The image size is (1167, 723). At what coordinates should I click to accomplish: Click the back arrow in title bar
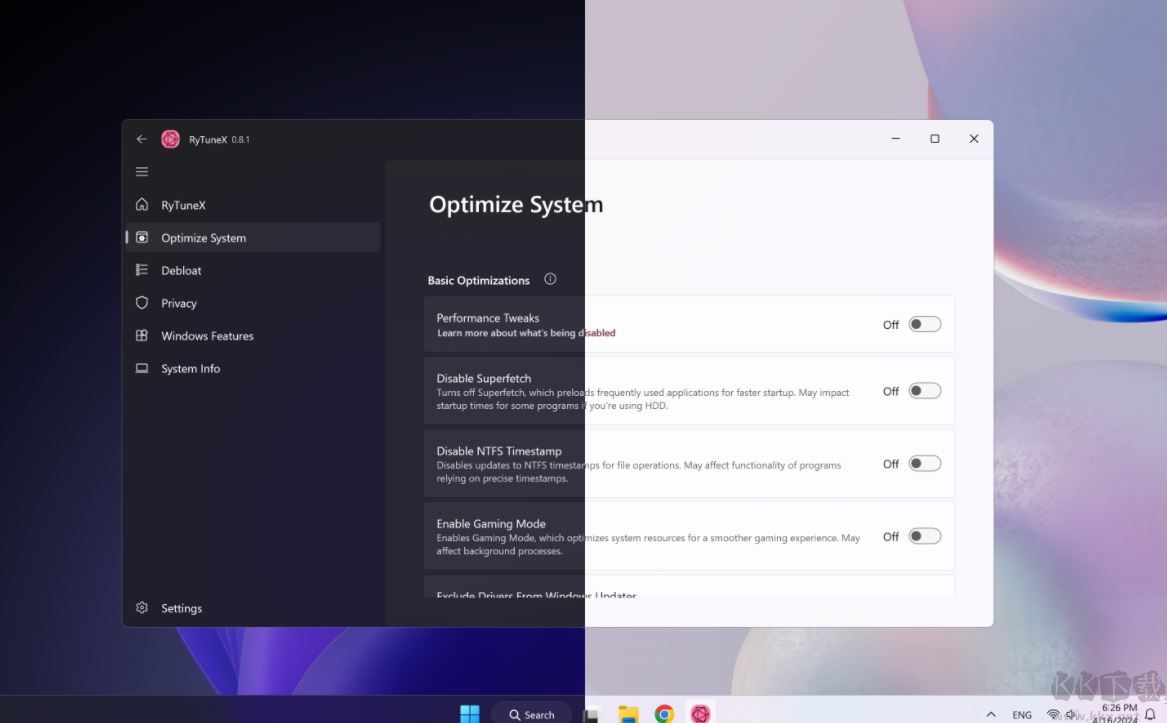(x=142, y=139)
